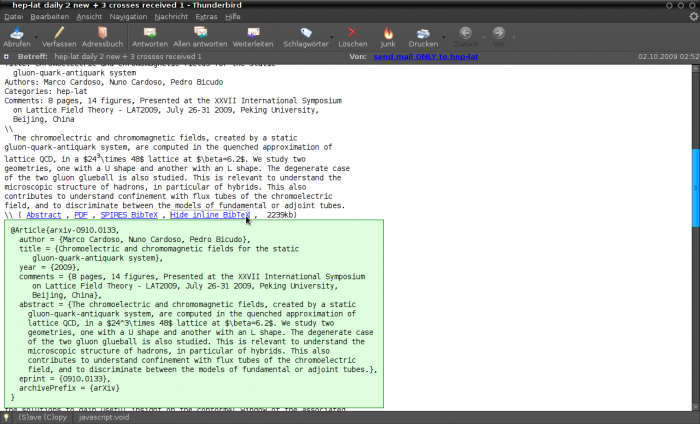Image resolution: width=700 pixels, height=424 pixels.
Task: Click the date text 02.10.2009 02:52
Action: (x=668, y=57)
